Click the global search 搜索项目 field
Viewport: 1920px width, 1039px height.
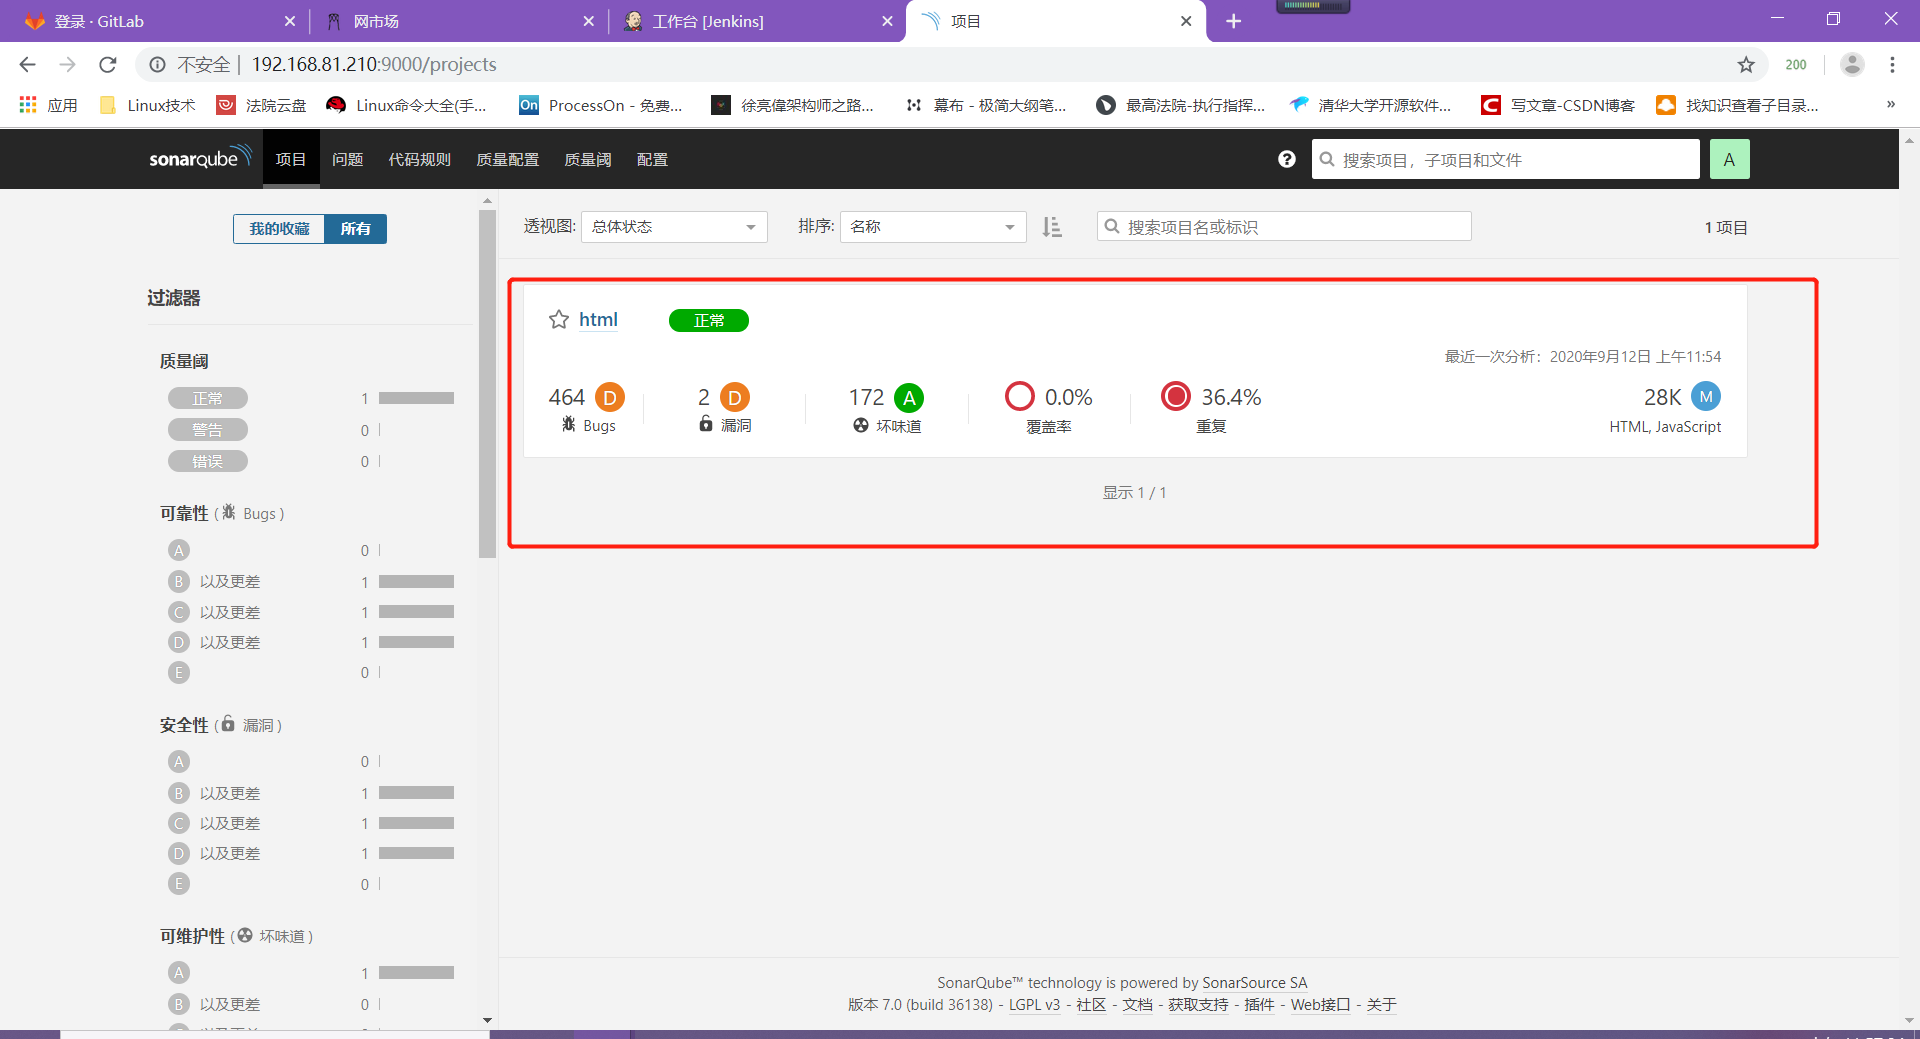click(1505, 159)
